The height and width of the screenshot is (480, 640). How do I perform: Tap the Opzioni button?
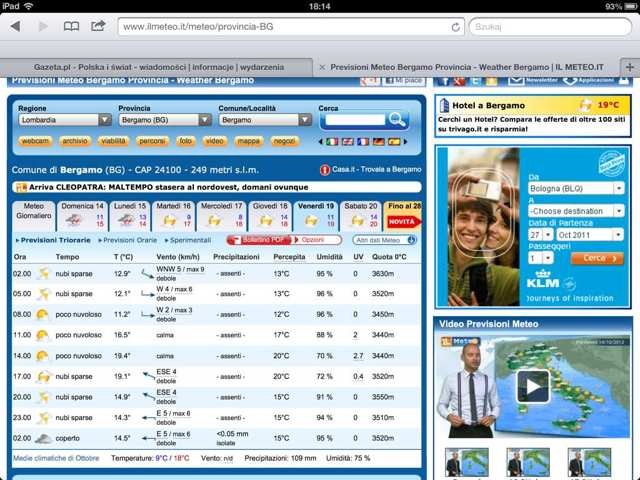click(317, 240)
